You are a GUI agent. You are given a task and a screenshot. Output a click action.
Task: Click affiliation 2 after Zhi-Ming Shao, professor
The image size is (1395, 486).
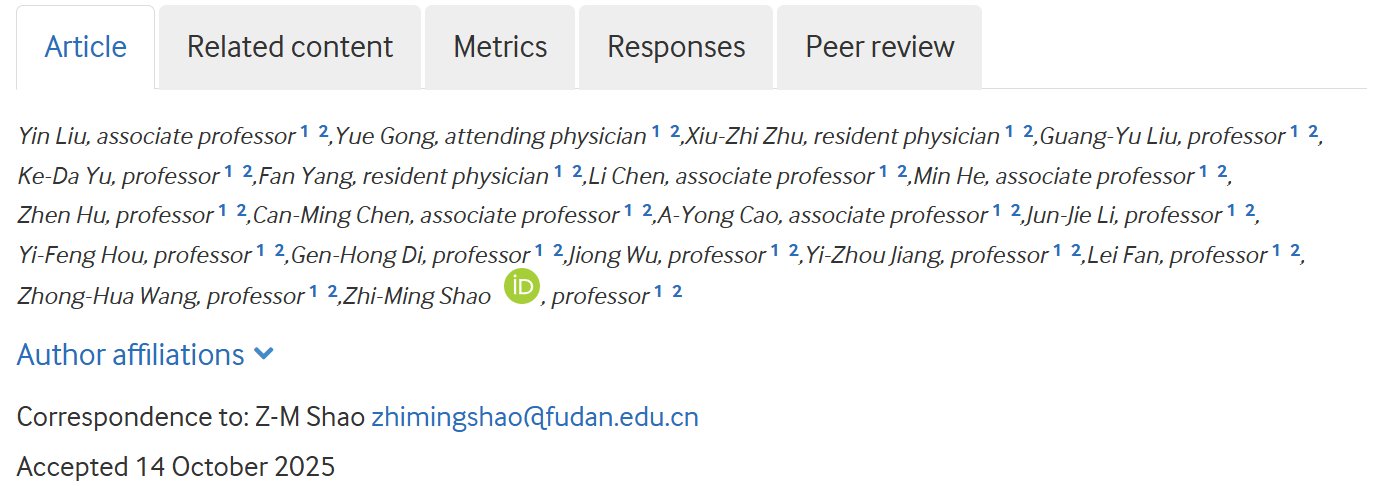(x=677, y=291)
